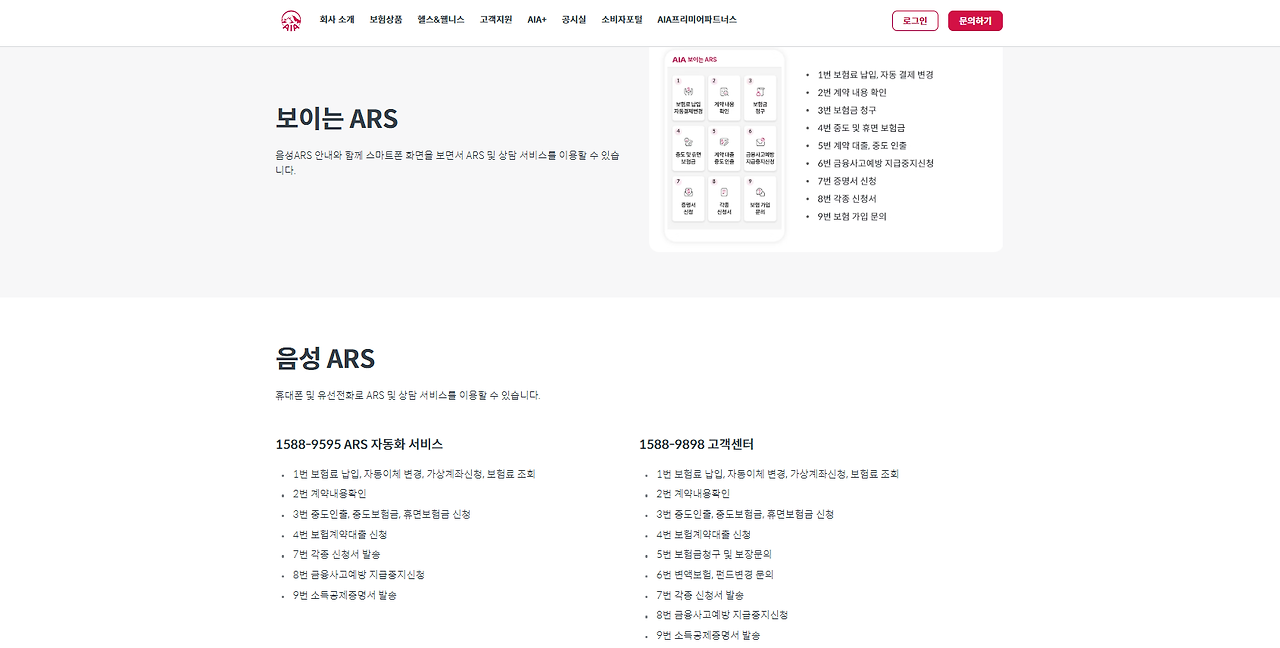Click tile 9 보험 가입 문의 in phone mockup

760,199
